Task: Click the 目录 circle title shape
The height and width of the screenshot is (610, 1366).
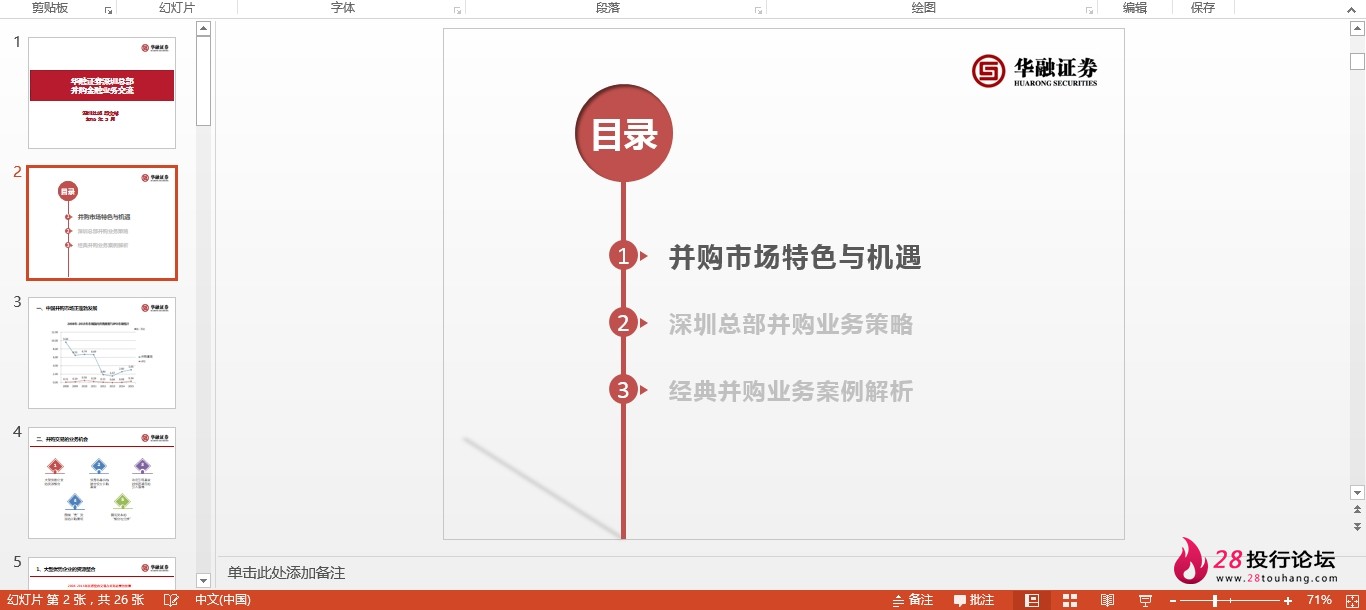Action: (x=623, y=134)
